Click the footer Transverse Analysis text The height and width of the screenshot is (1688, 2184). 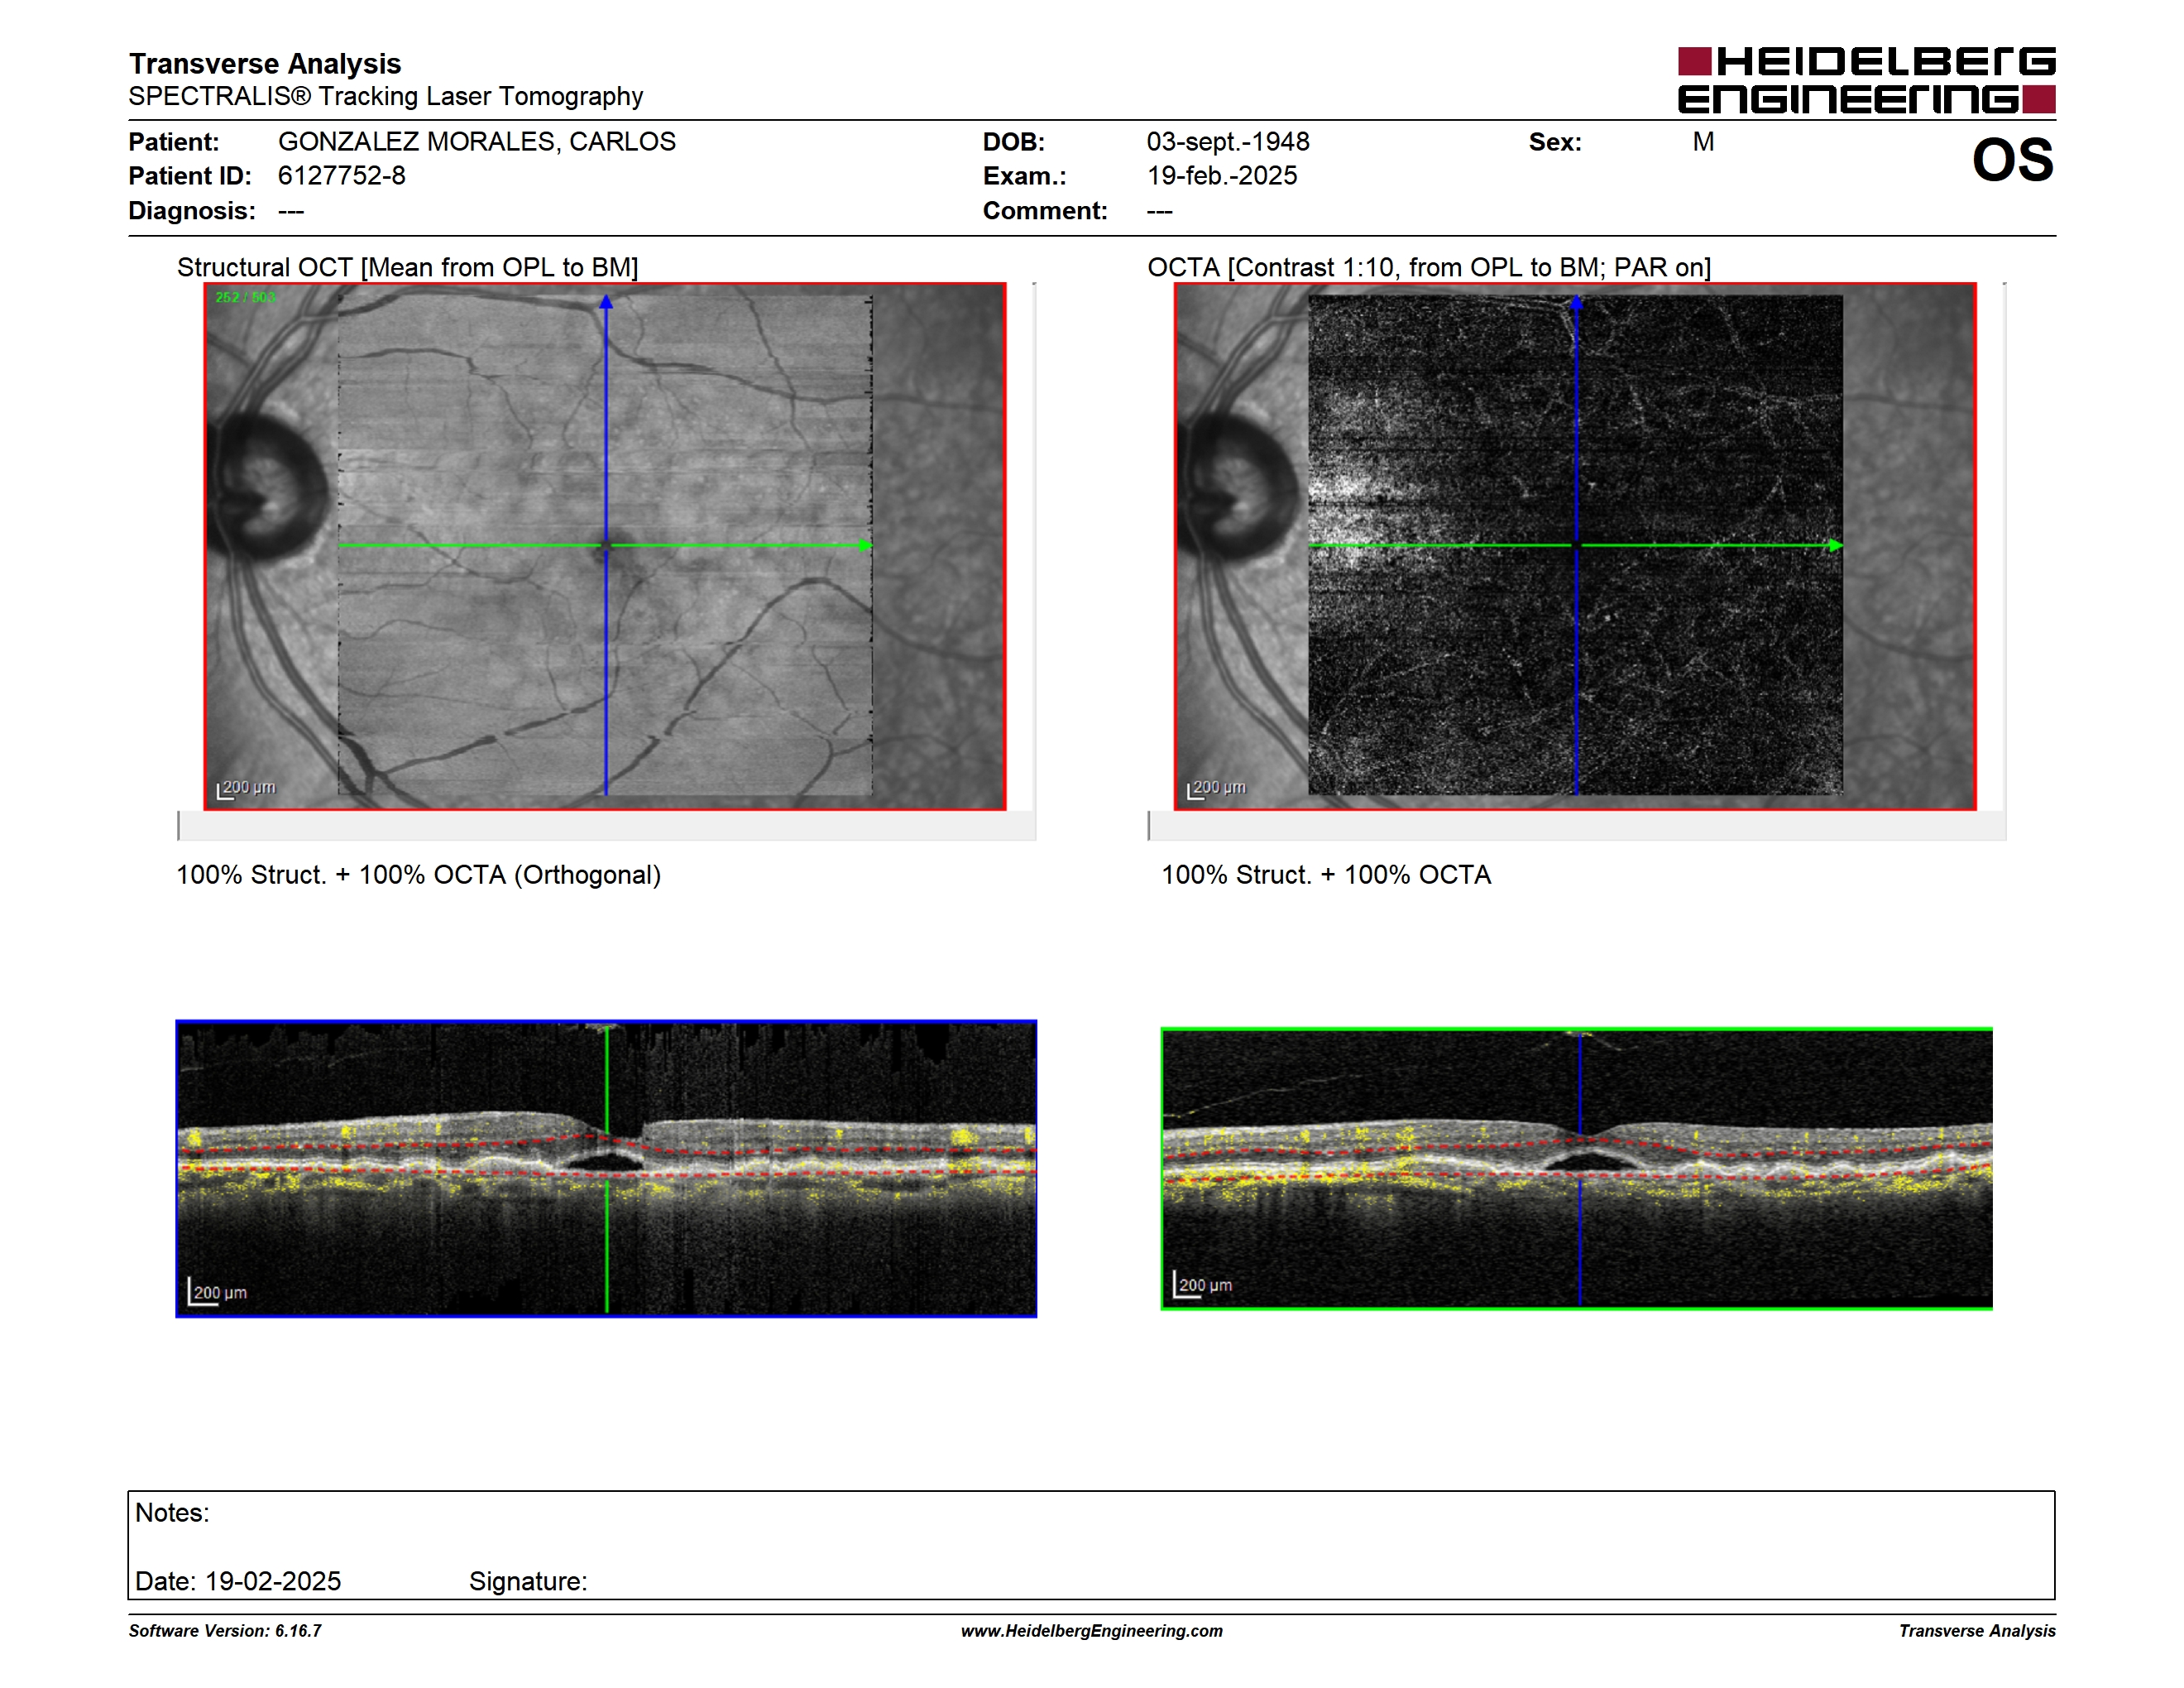click(1977, 1630)
